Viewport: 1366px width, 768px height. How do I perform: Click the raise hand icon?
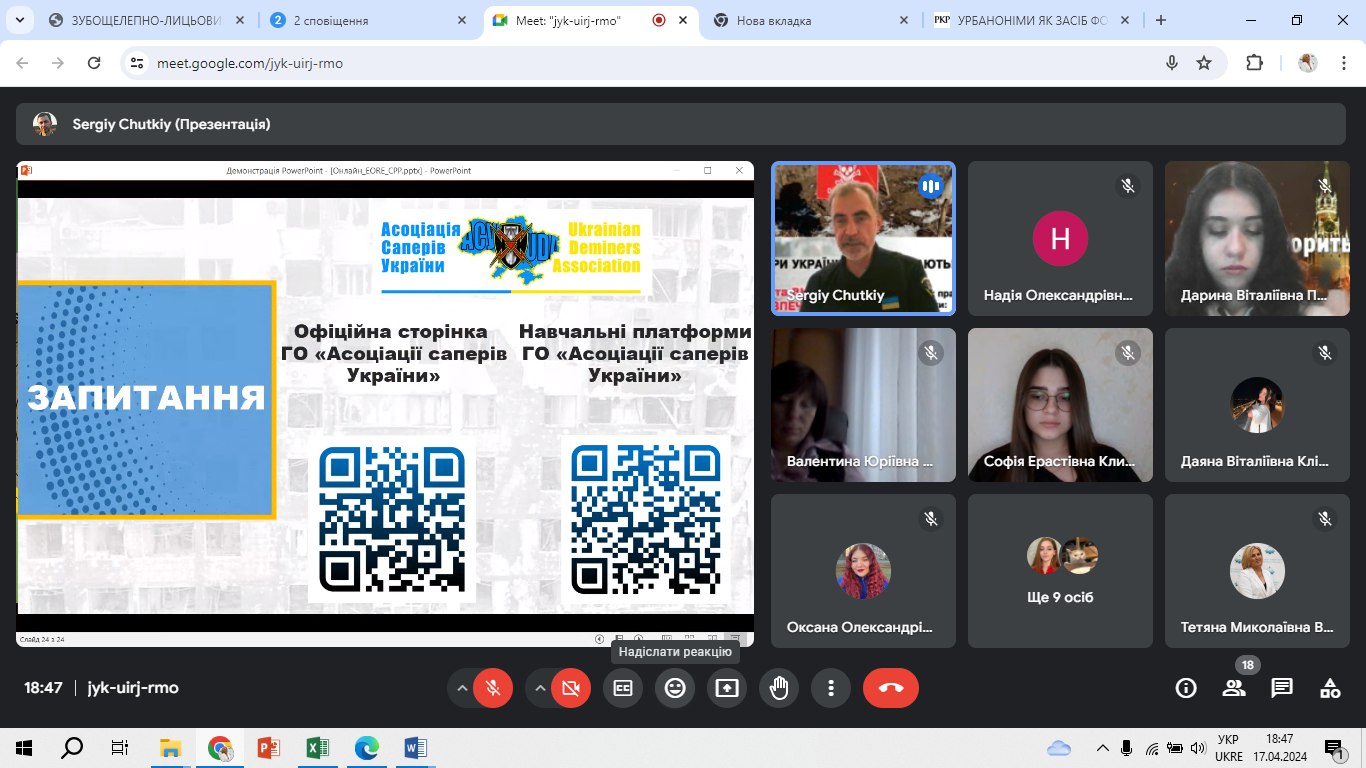[x=779, y=688]
